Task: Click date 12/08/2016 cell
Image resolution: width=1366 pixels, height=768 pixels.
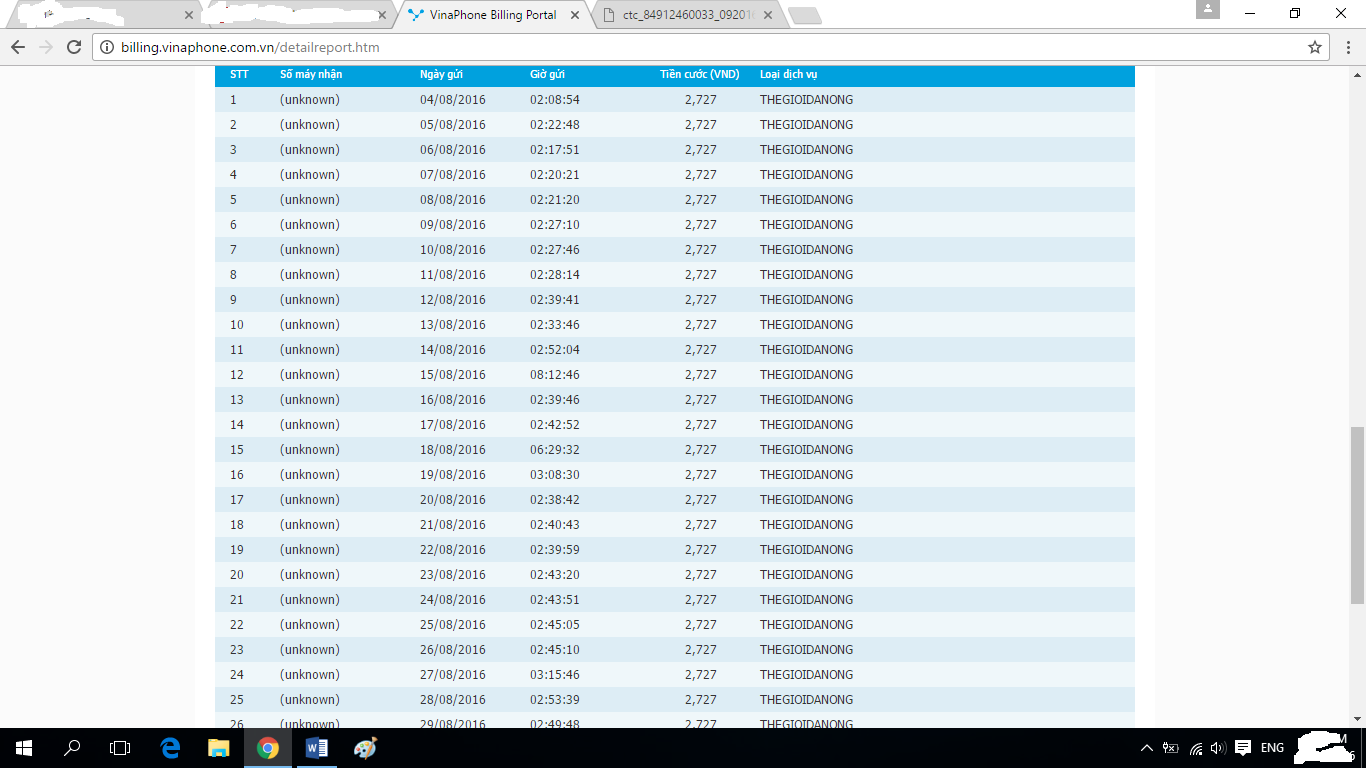Action: point(453,300)
